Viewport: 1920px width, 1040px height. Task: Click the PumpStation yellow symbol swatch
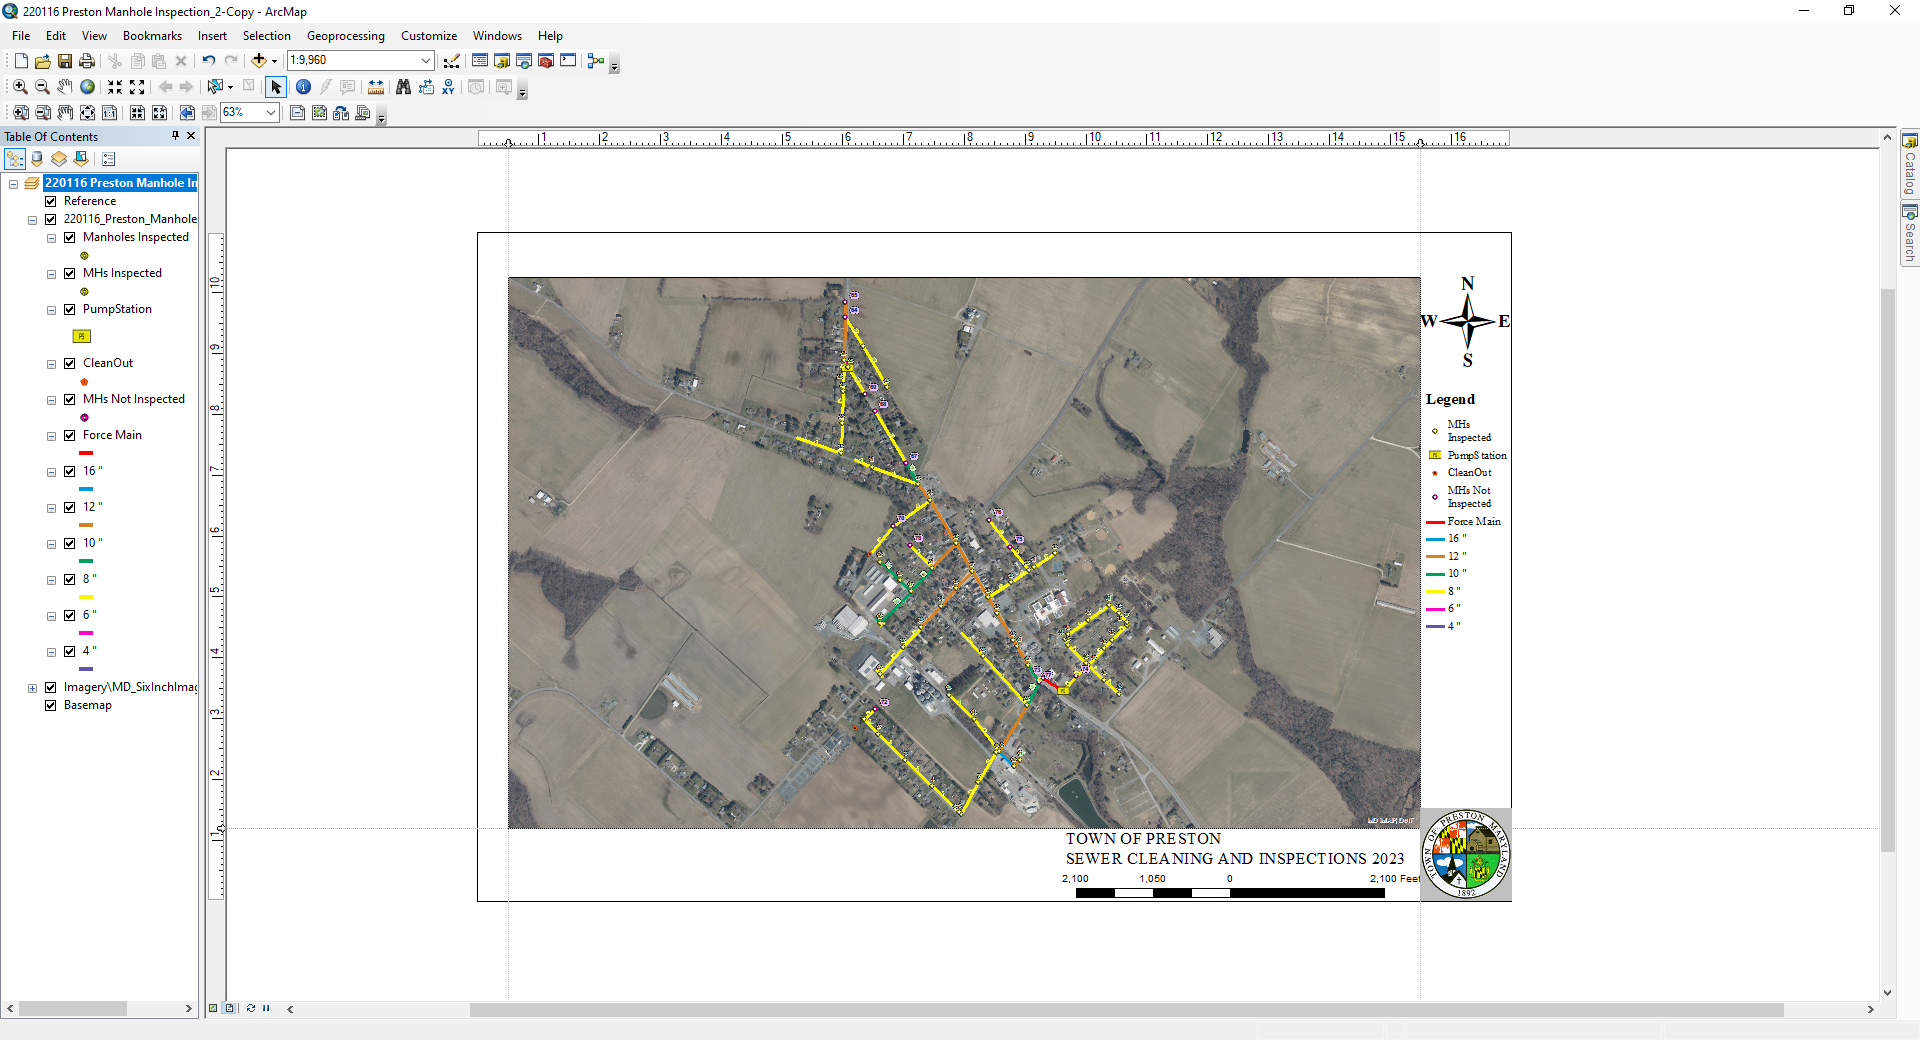[x=82, y=337]
